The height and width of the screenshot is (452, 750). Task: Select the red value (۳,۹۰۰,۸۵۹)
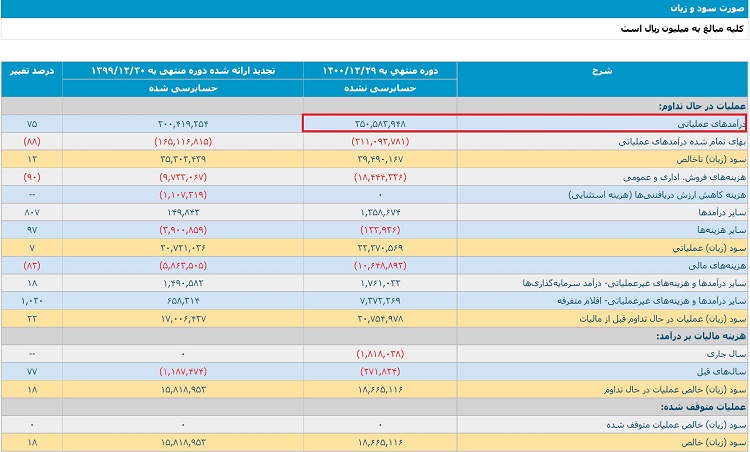(183, 230)
